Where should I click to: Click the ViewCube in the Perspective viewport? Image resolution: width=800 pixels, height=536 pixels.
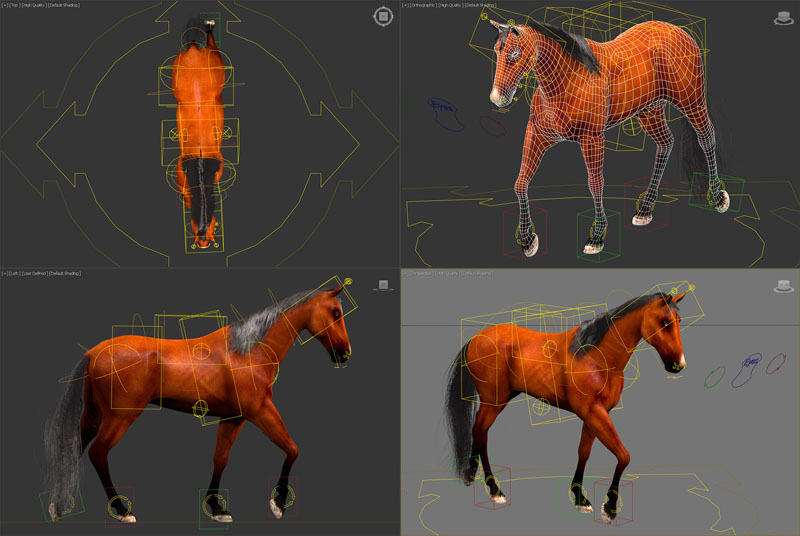pos(783,286)
